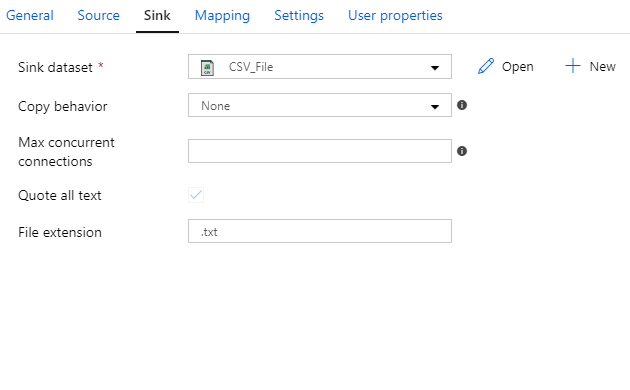Select the None copy behavior combo box

click(320, 105)
